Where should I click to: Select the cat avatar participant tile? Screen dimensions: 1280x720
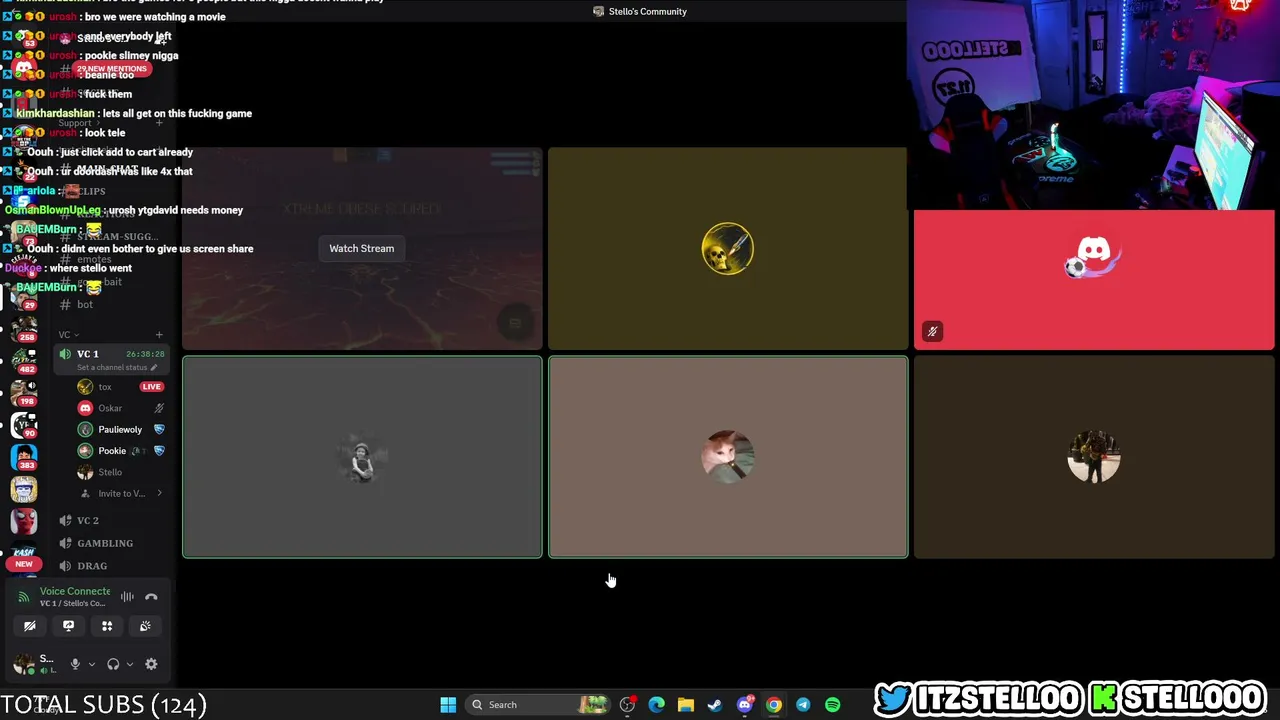(x=728, y=457)
